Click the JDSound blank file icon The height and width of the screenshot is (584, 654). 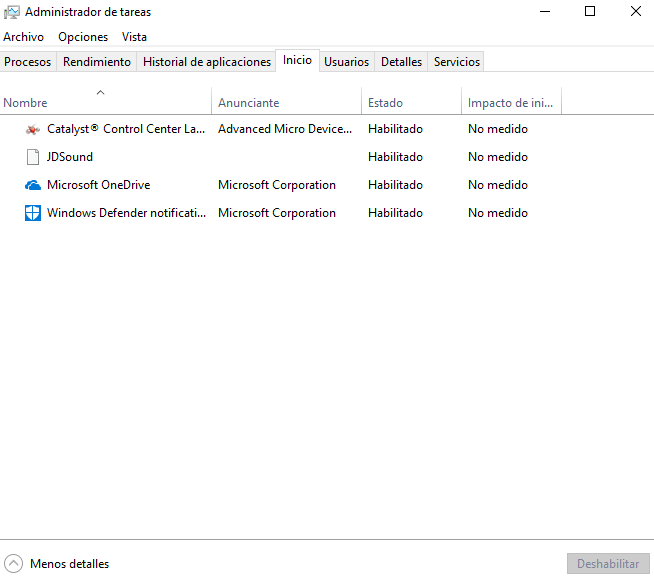(x=33, y=157)
